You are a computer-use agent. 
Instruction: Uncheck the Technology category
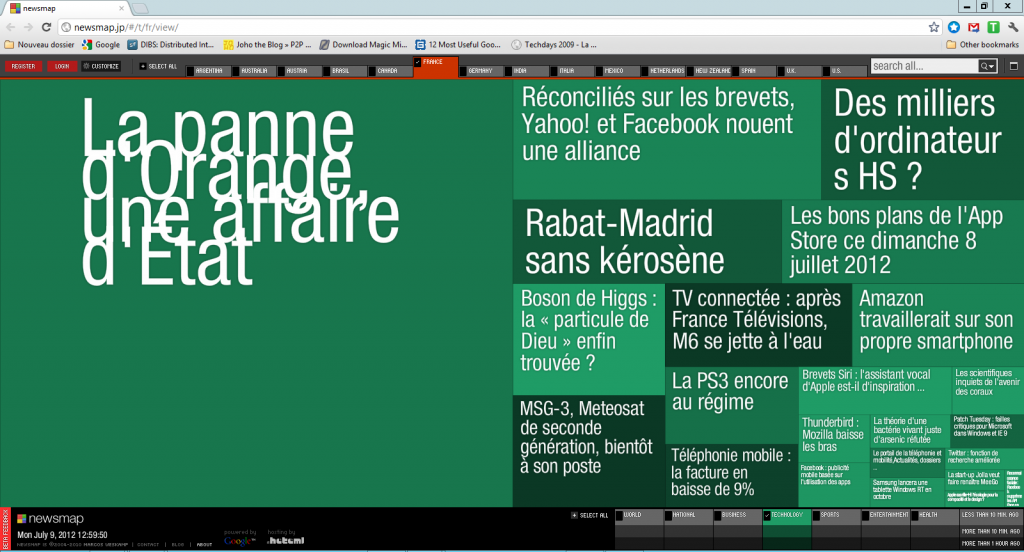coord(767,515)
